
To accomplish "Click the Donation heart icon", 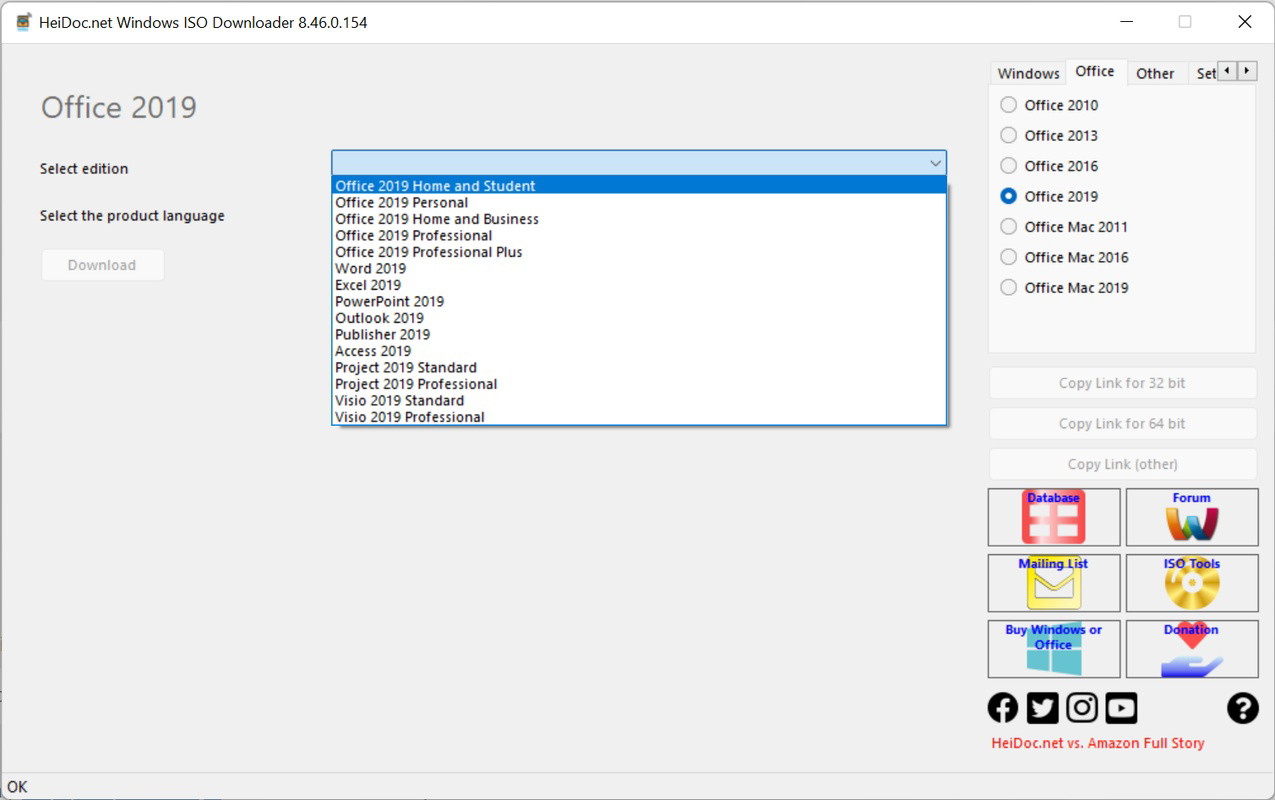I will coord(1192,649).
